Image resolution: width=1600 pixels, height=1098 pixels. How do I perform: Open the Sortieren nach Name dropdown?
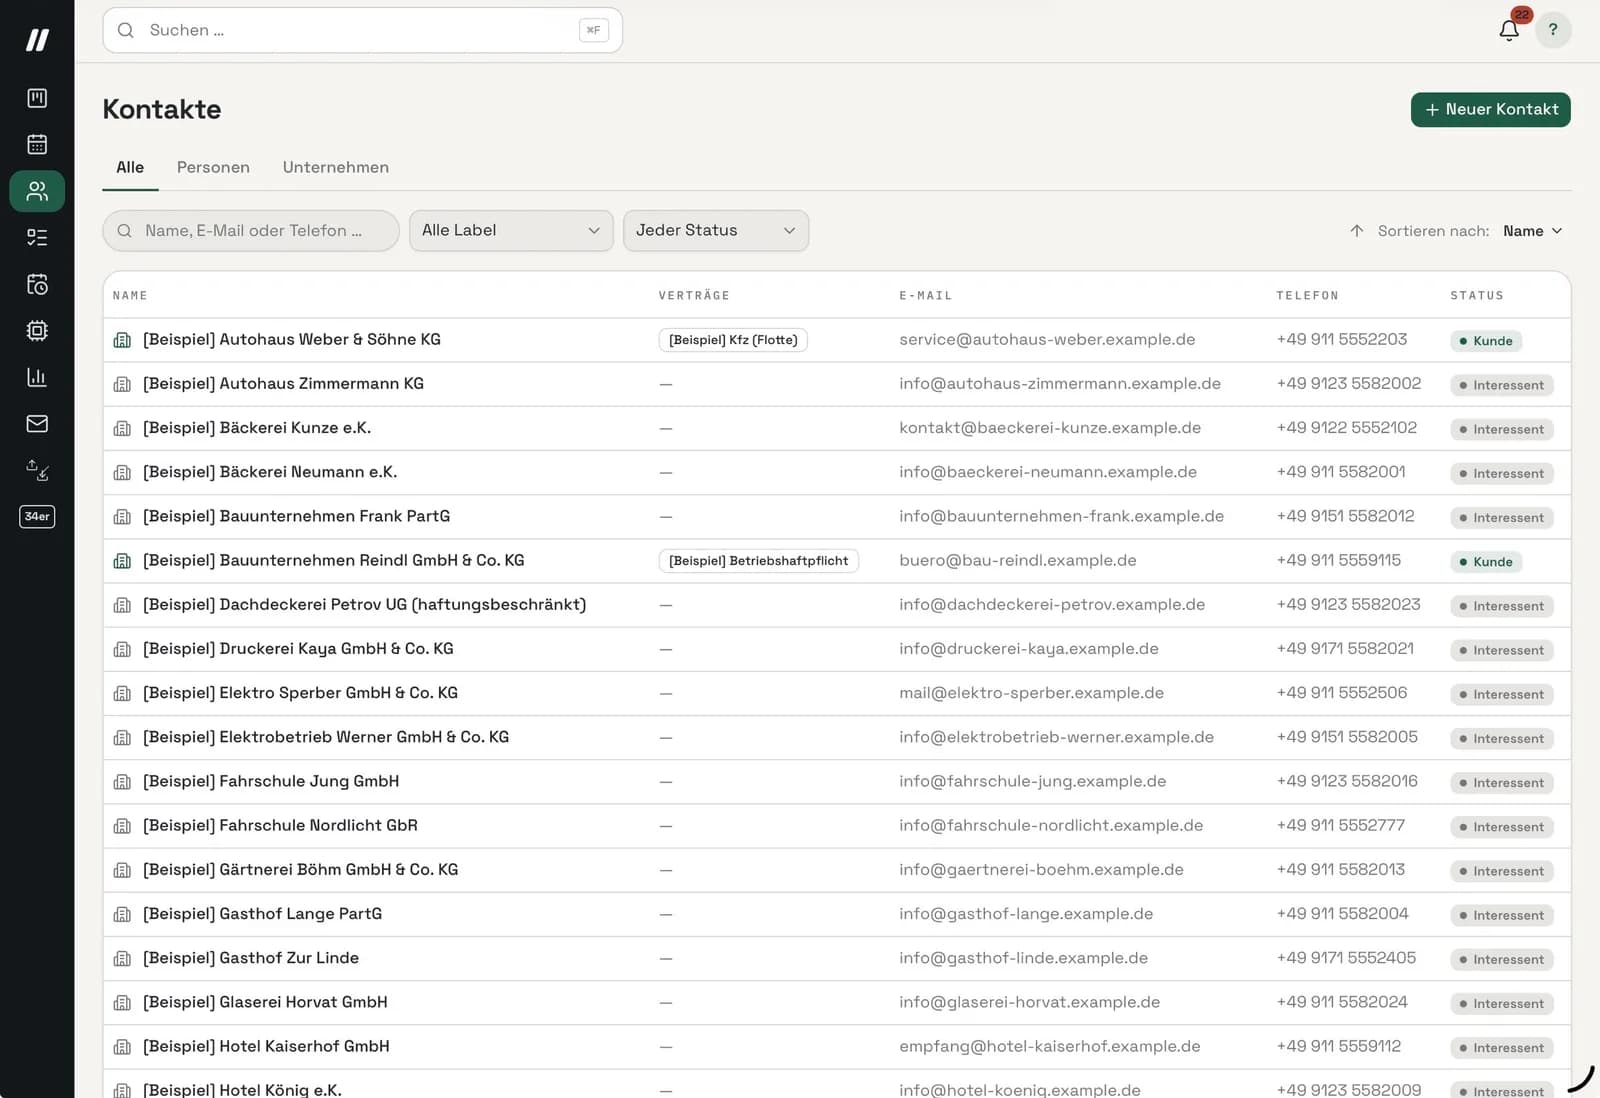tap(1532, 231)
